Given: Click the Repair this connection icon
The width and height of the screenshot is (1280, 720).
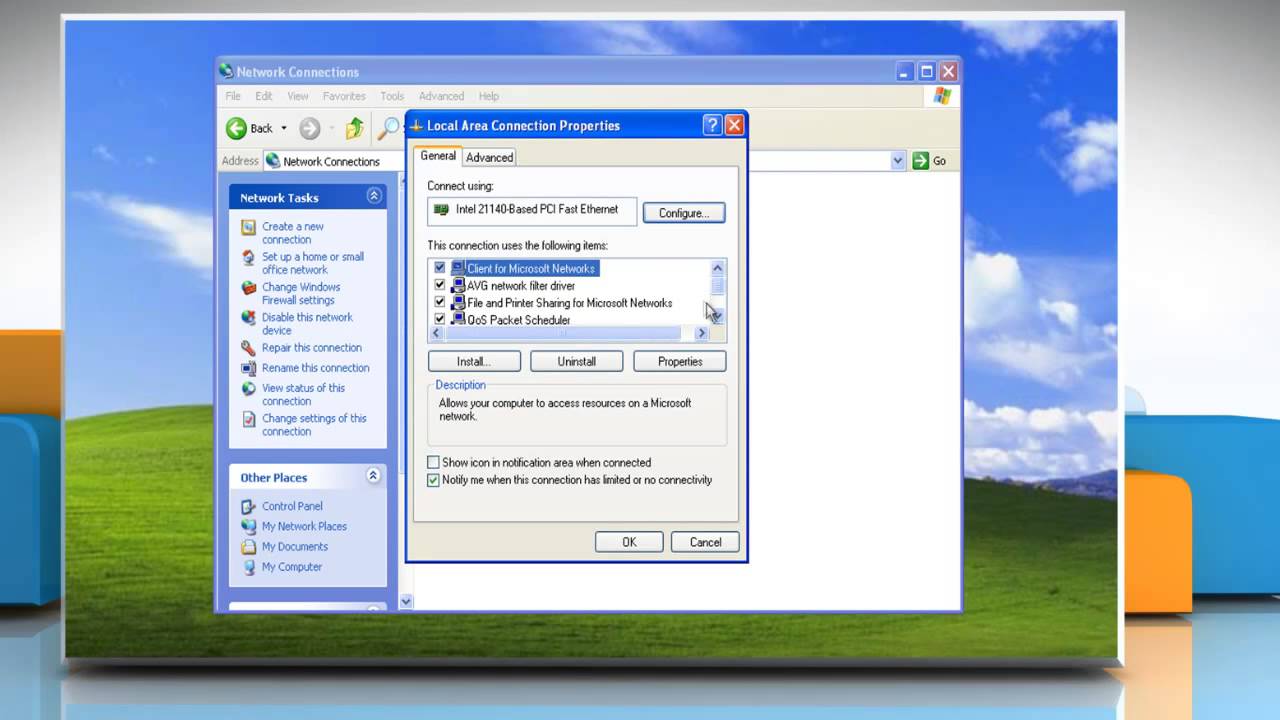Looking at the screenshot, I should [x=249, y=348].
